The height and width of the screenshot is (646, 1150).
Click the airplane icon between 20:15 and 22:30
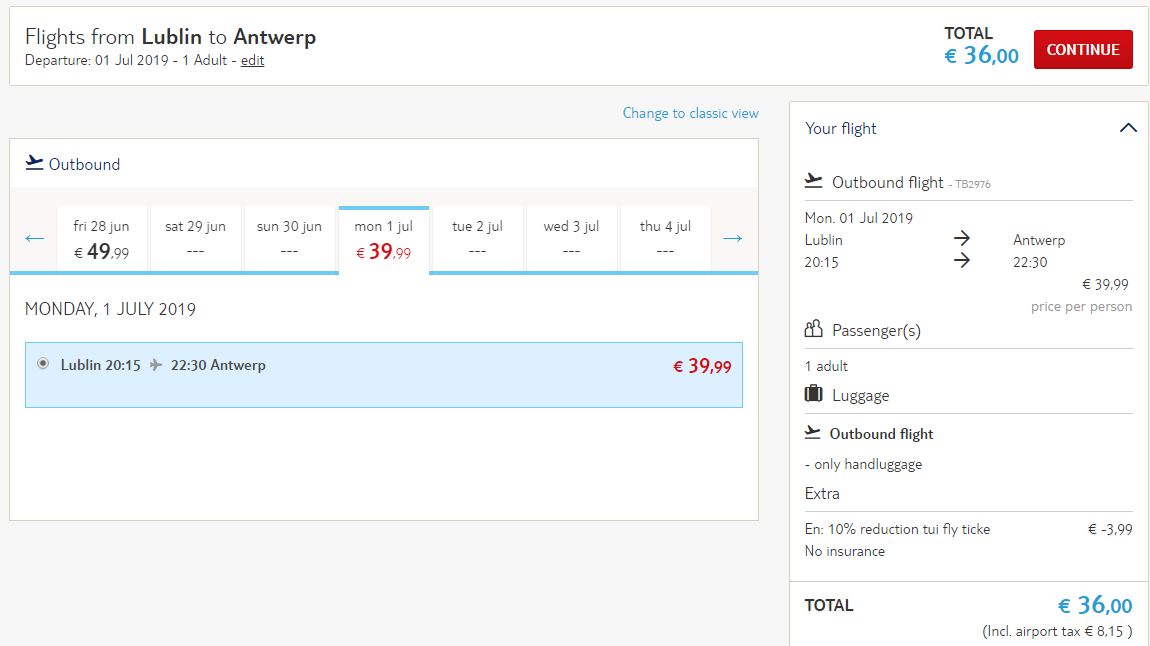click(x=155, y=364)
